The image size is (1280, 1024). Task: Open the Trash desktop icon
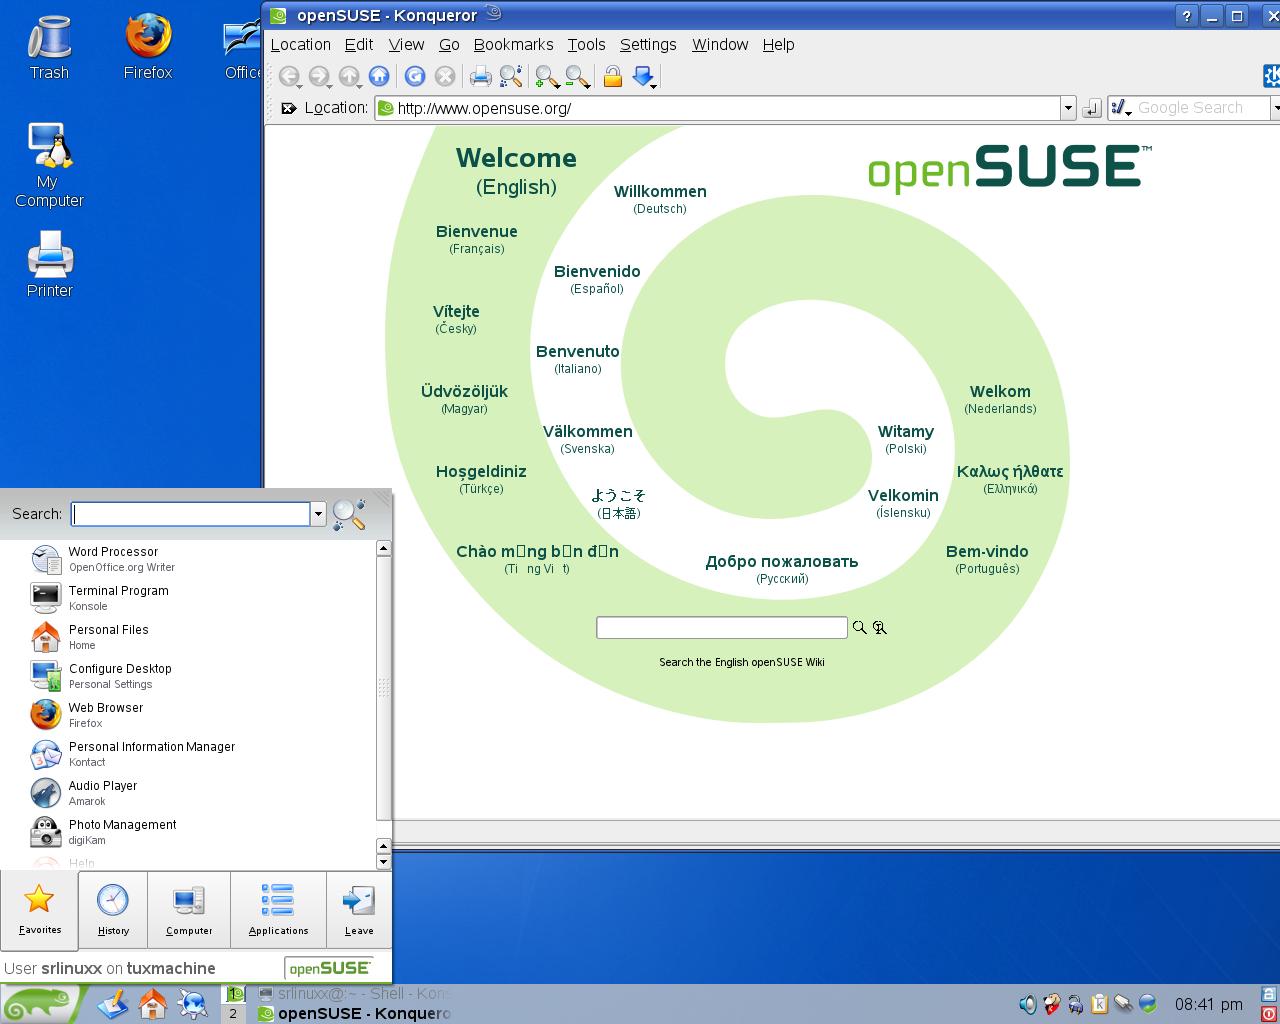(x=49, y=46)
